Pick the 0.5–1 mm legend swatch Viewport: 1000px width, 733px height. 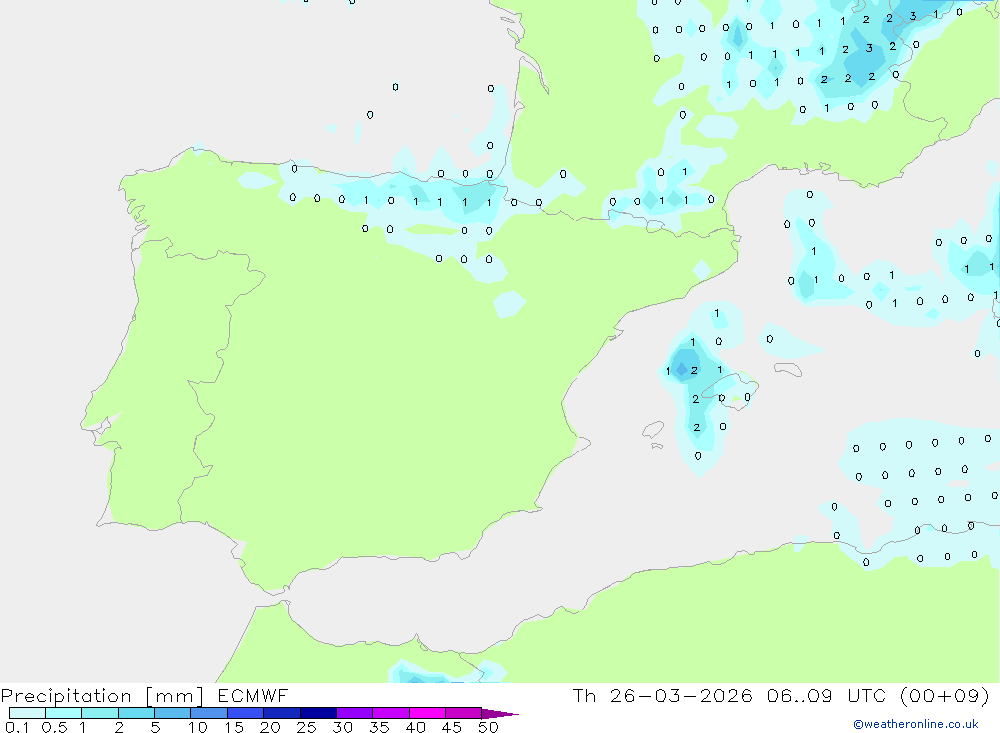click(64, 713)
